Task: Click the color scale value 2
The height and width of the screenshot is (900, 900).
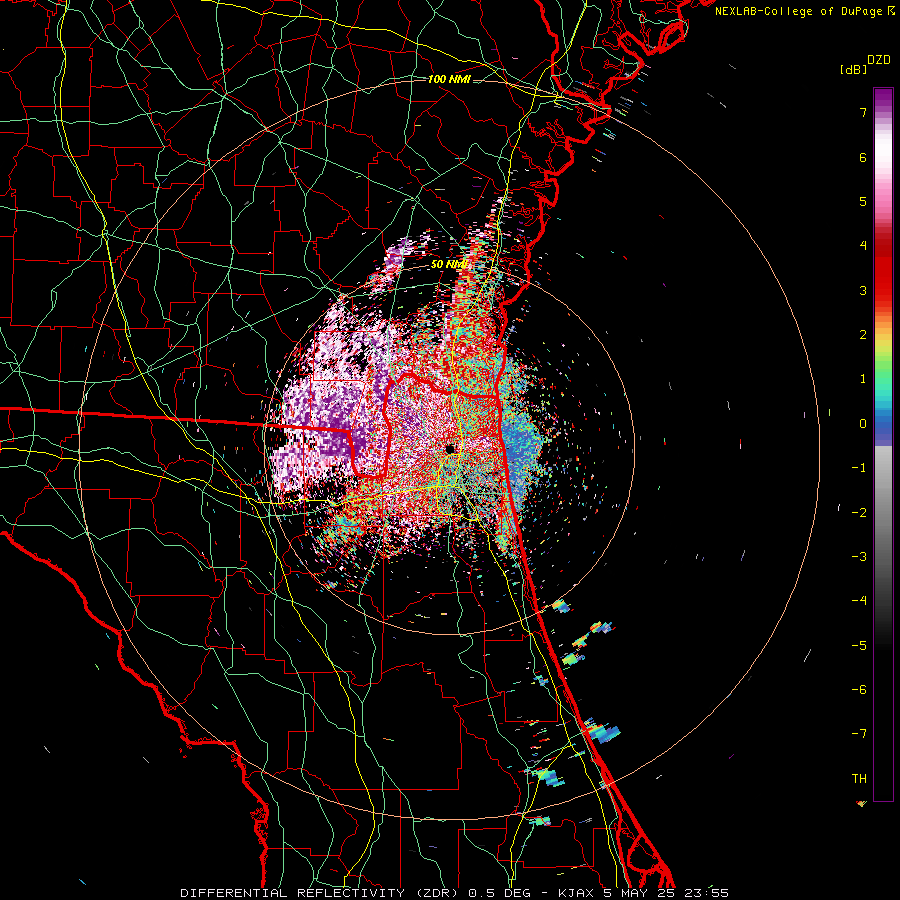Action: click(863, 335)
